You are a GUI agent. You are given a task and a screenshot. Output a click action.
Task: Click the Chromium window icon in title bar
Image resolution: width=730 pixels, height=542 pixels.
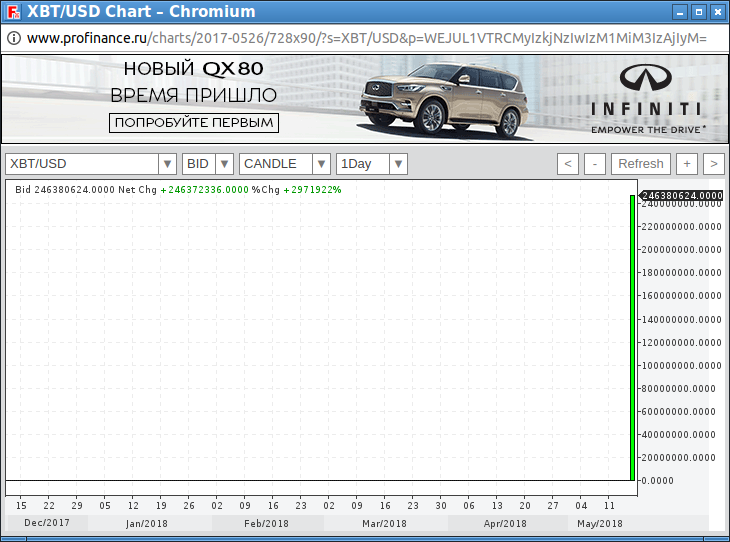point(13,12)
